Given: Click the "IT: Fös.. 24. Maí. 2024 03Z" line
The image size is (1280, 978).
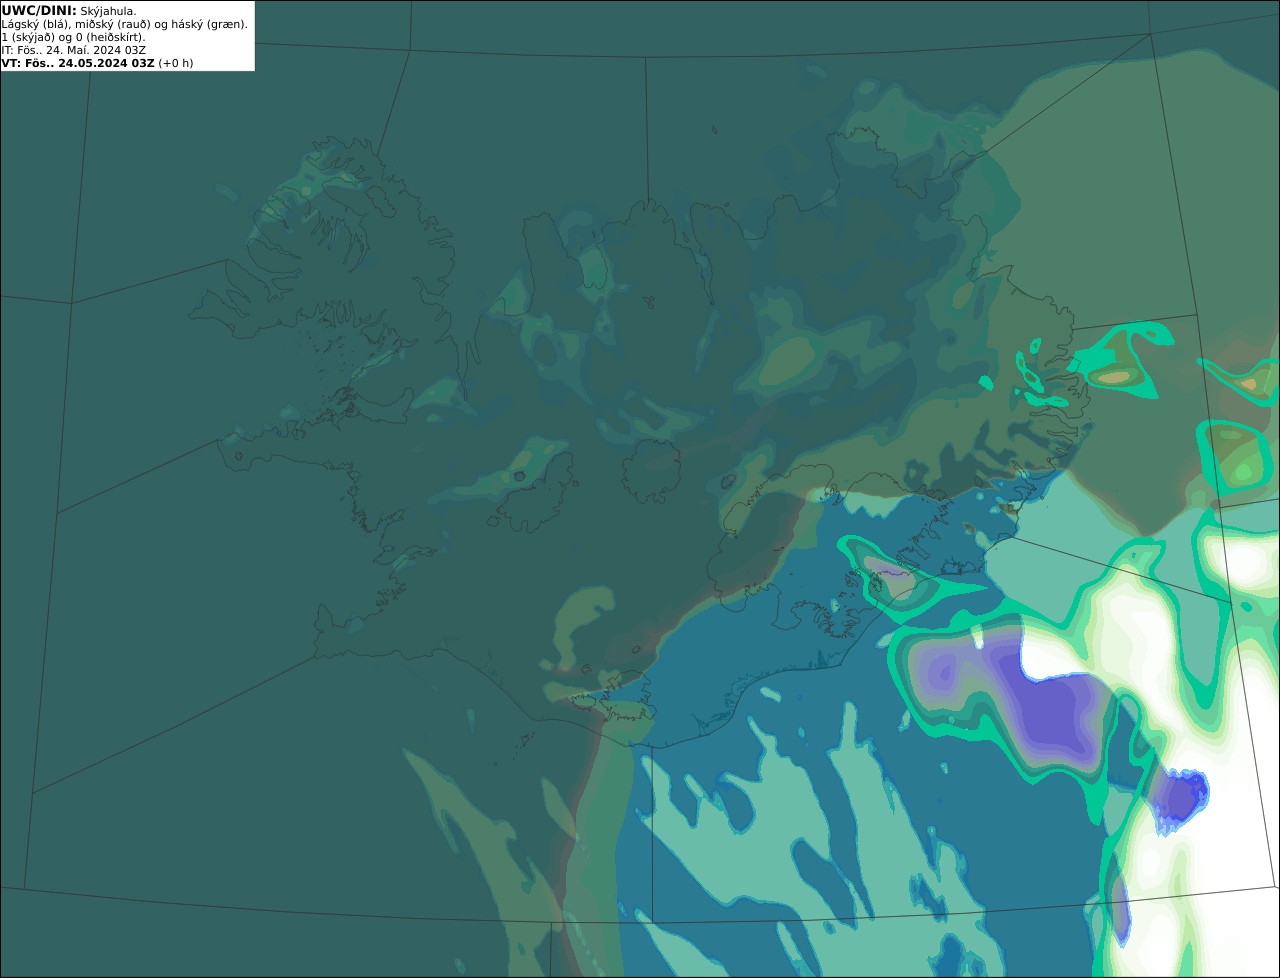Looking at the screenshot, I should (74, 50).
